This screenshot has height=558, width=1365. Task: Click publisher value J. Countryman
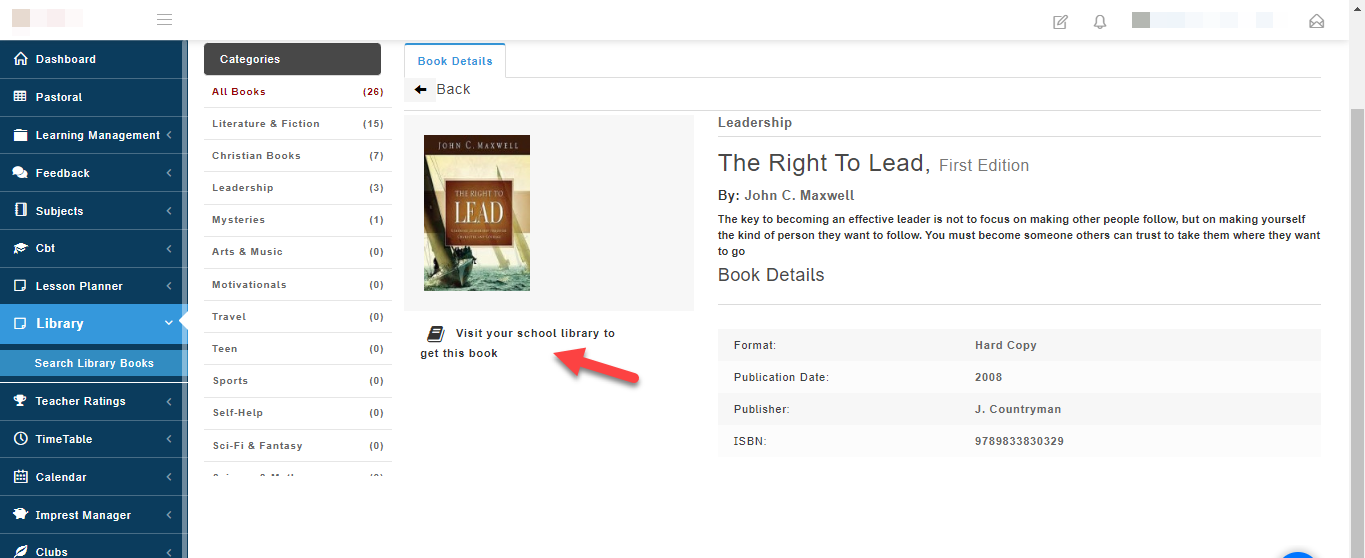[1018, 409]
